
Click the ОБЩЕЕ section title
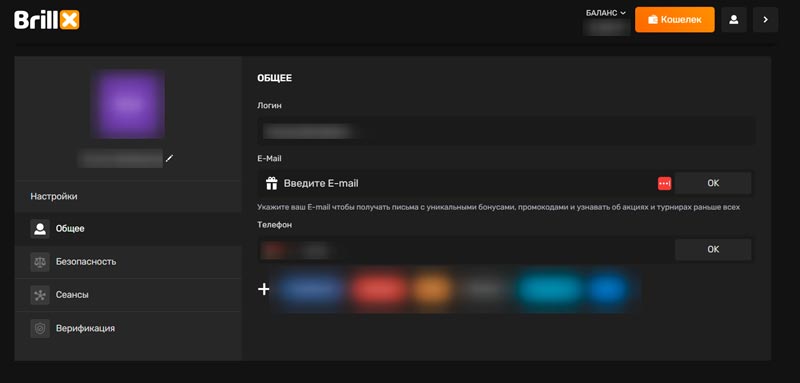274,79
